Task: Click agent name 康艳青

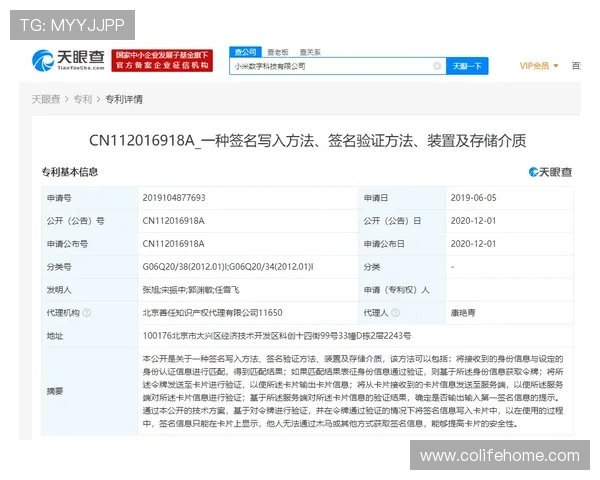Action: [x=463, y=313]
